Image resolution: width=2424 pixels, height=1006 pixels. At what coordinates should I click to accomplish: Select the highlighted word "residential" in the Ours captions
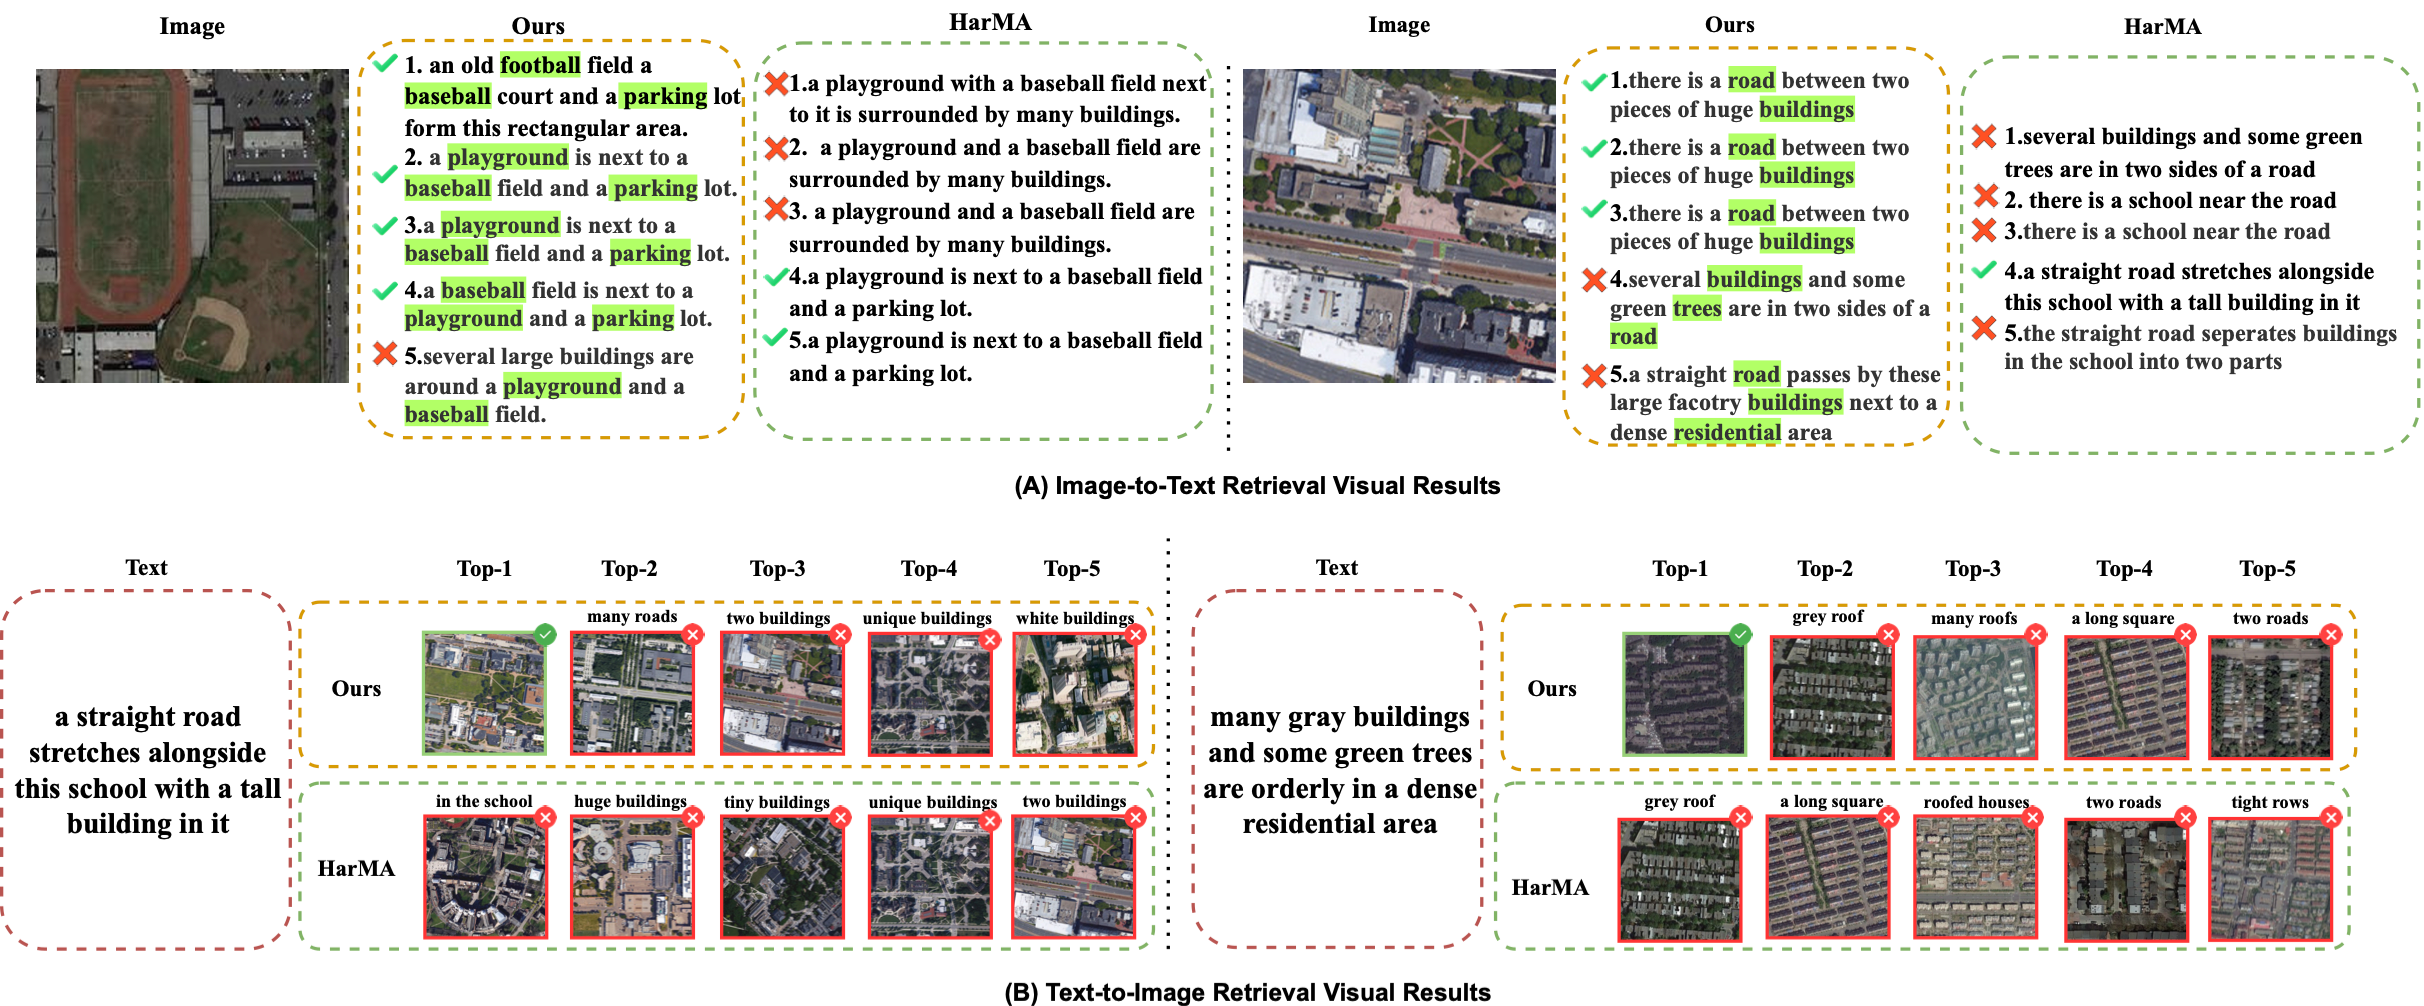click(x=1727, y=432)
